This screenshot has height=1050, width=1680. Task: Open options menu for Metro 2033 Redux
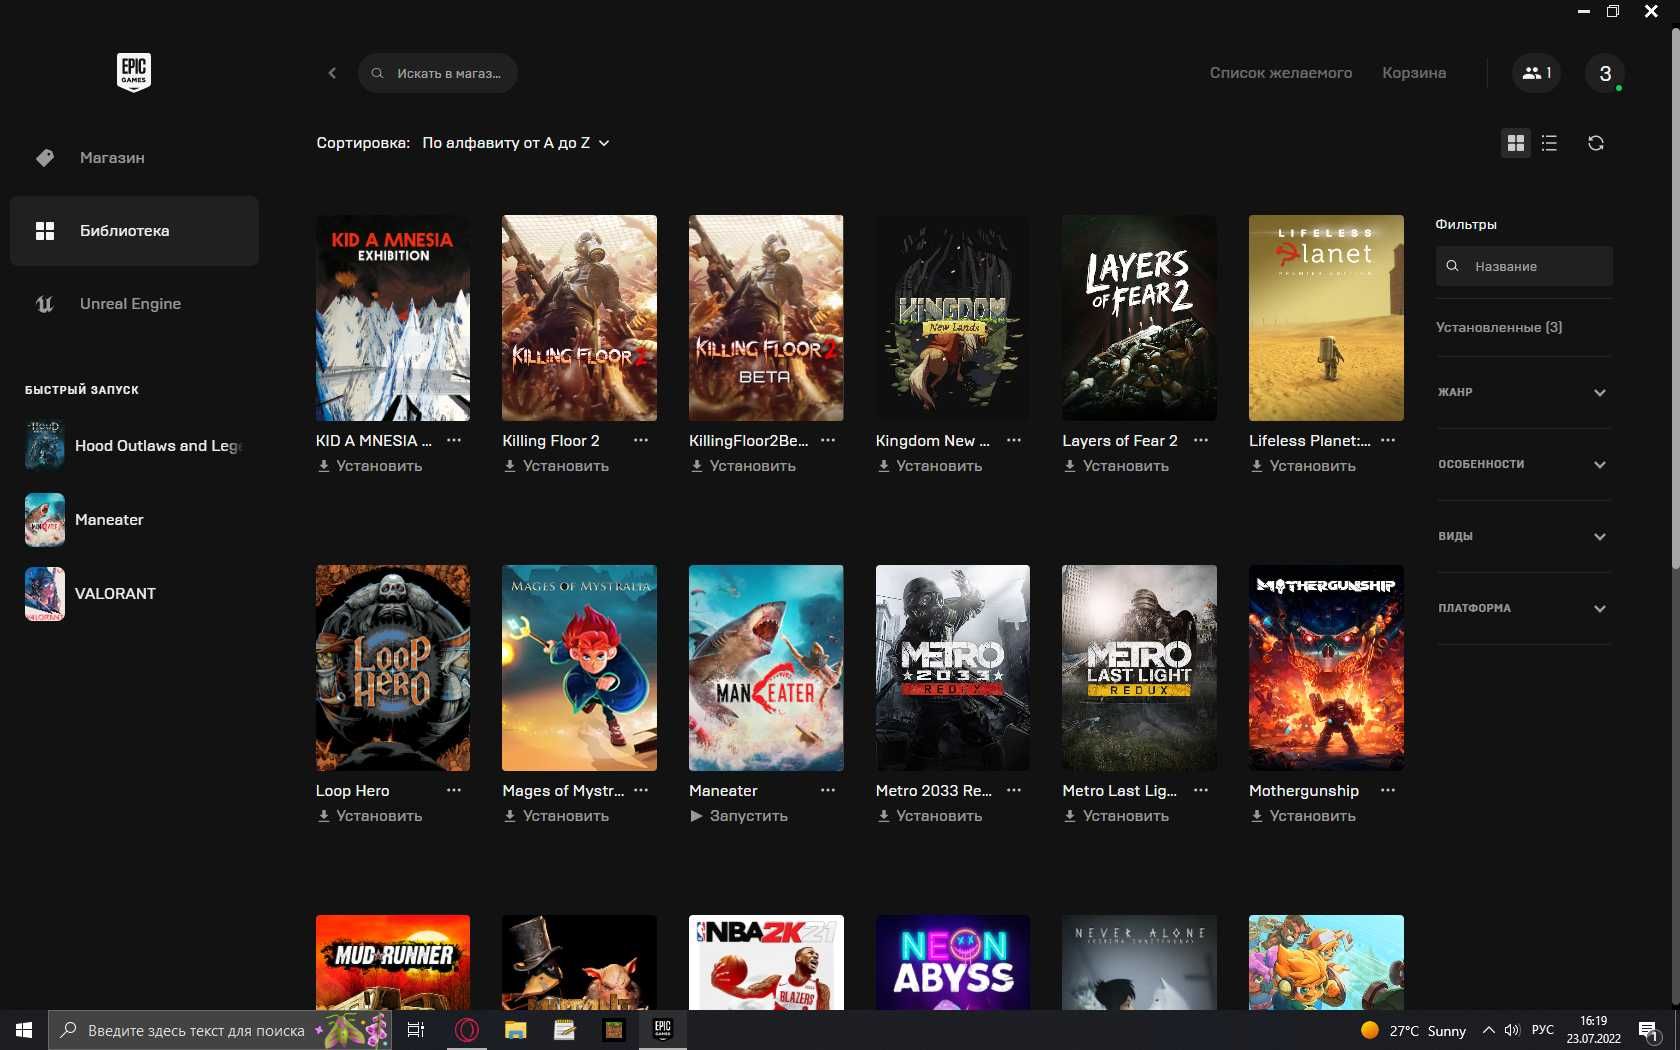point(1014,790)
